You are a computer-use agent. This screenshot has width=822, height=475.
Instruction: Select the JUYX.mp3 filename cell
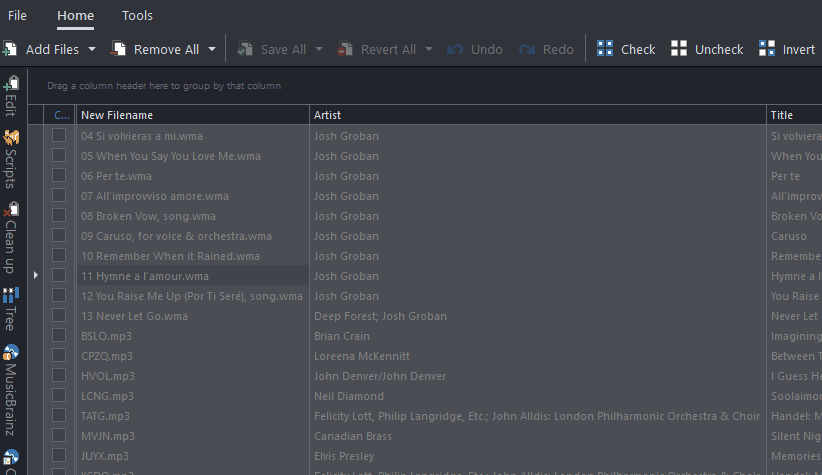point(193,456)
